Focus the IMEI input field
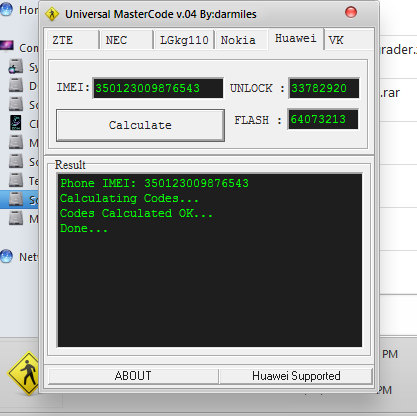Image resolution: width=417 pixels, height=416 pixels. tap(158, 88)
